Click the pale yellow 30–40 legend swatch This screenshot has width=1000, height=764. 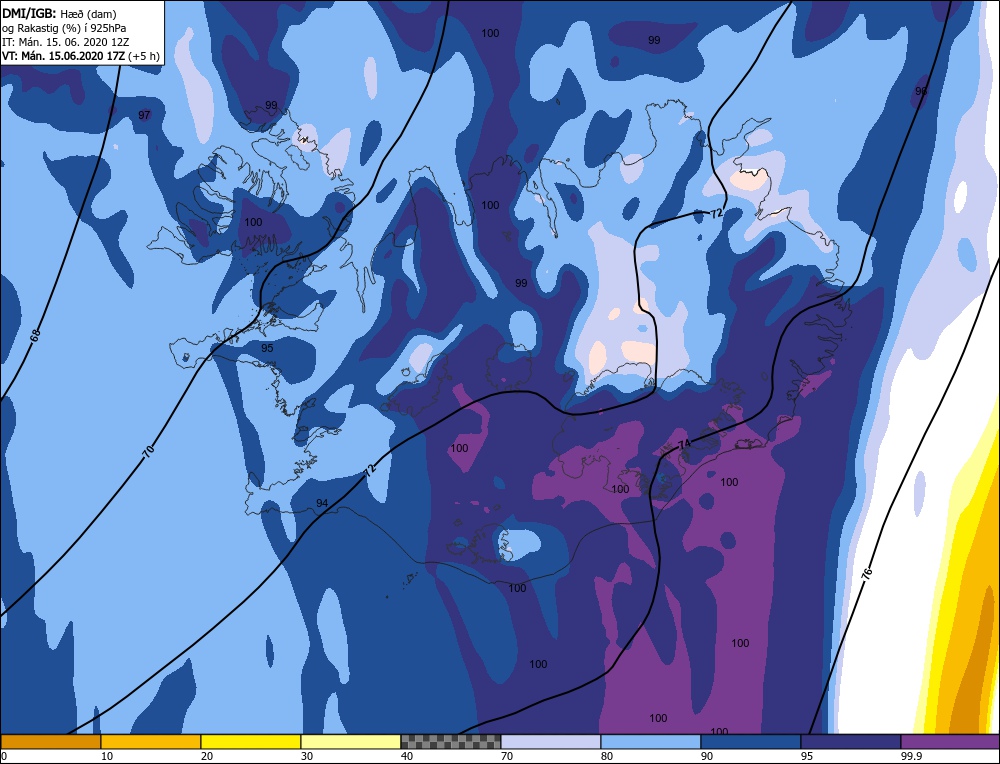(x=351, y=742)
